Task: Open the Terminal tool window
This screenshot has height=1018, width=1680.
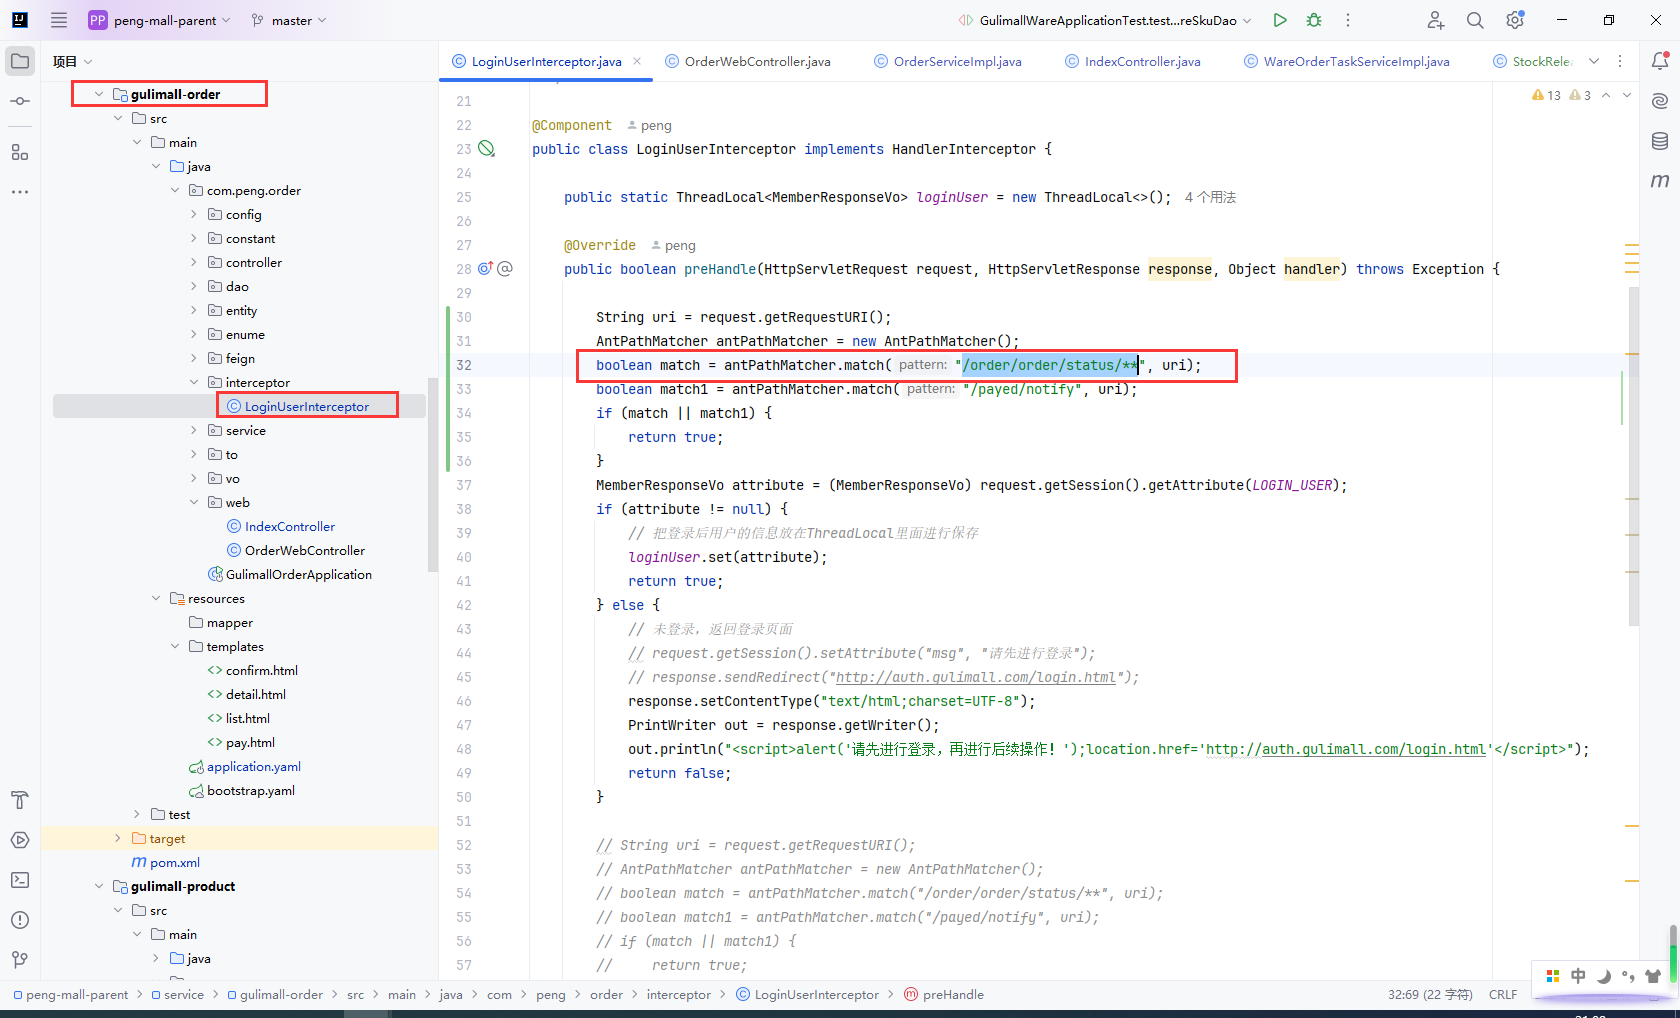Action: (x=20, y=880)
